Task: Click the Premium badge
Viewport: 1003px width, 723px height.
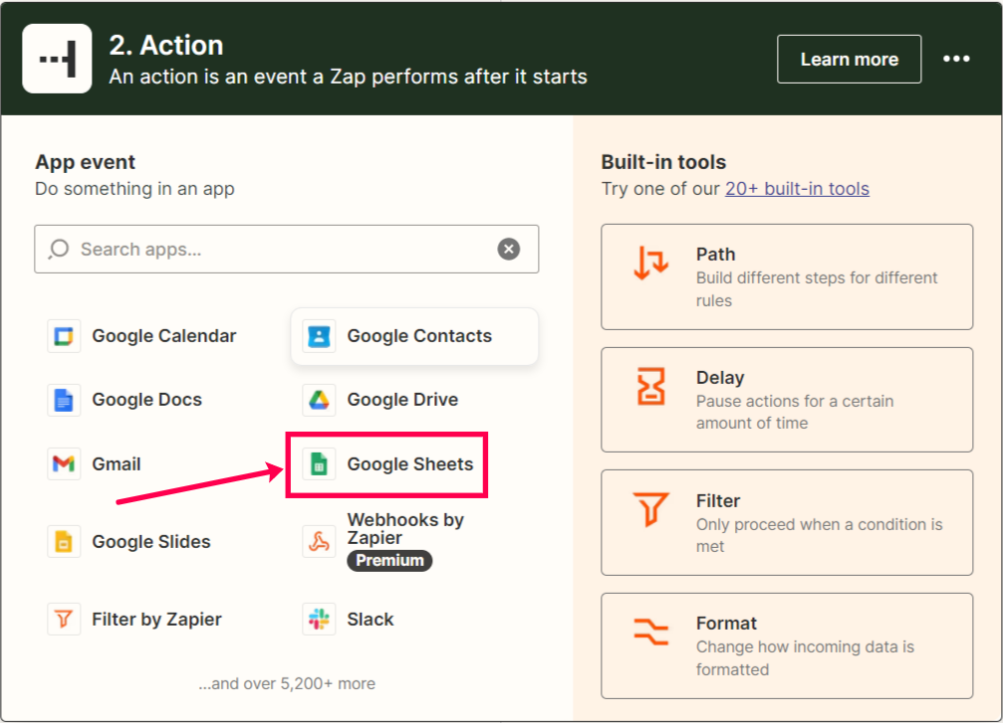Action: pyautogui.click(x=390, y=560)
